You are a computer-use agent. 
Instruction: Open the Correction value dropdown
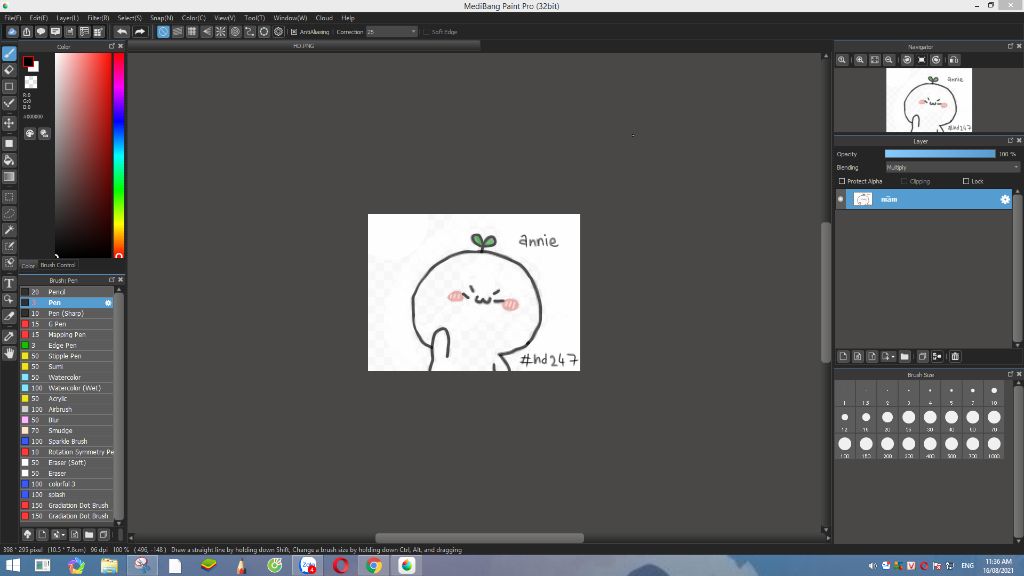tap(391, 32)
